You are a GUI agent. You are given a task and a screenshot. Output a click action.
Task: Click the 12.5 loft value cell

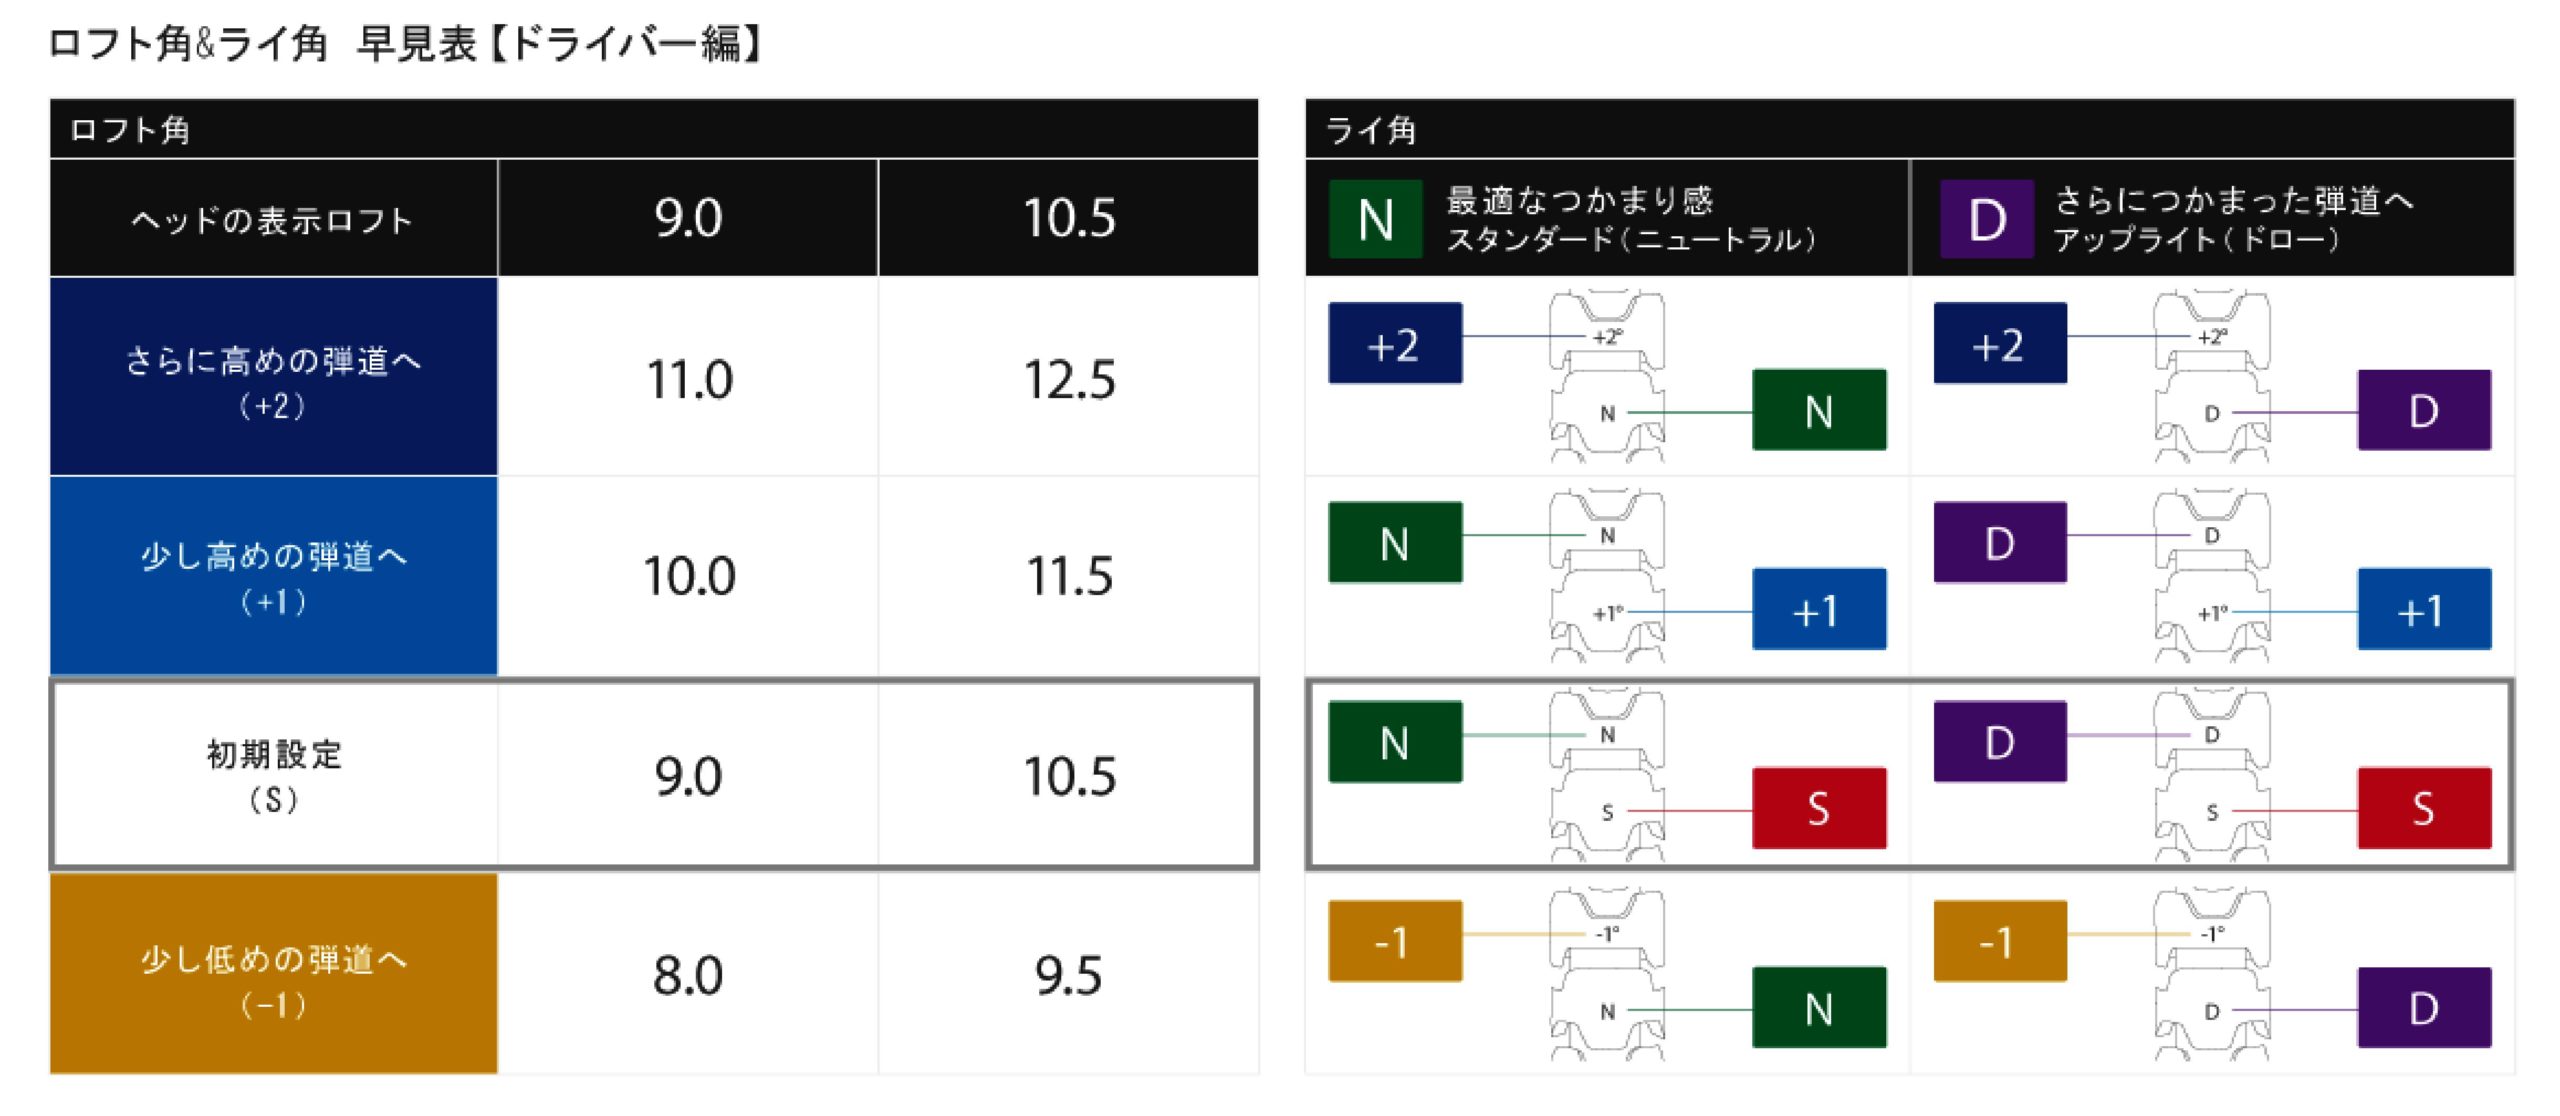[1069, 379]
